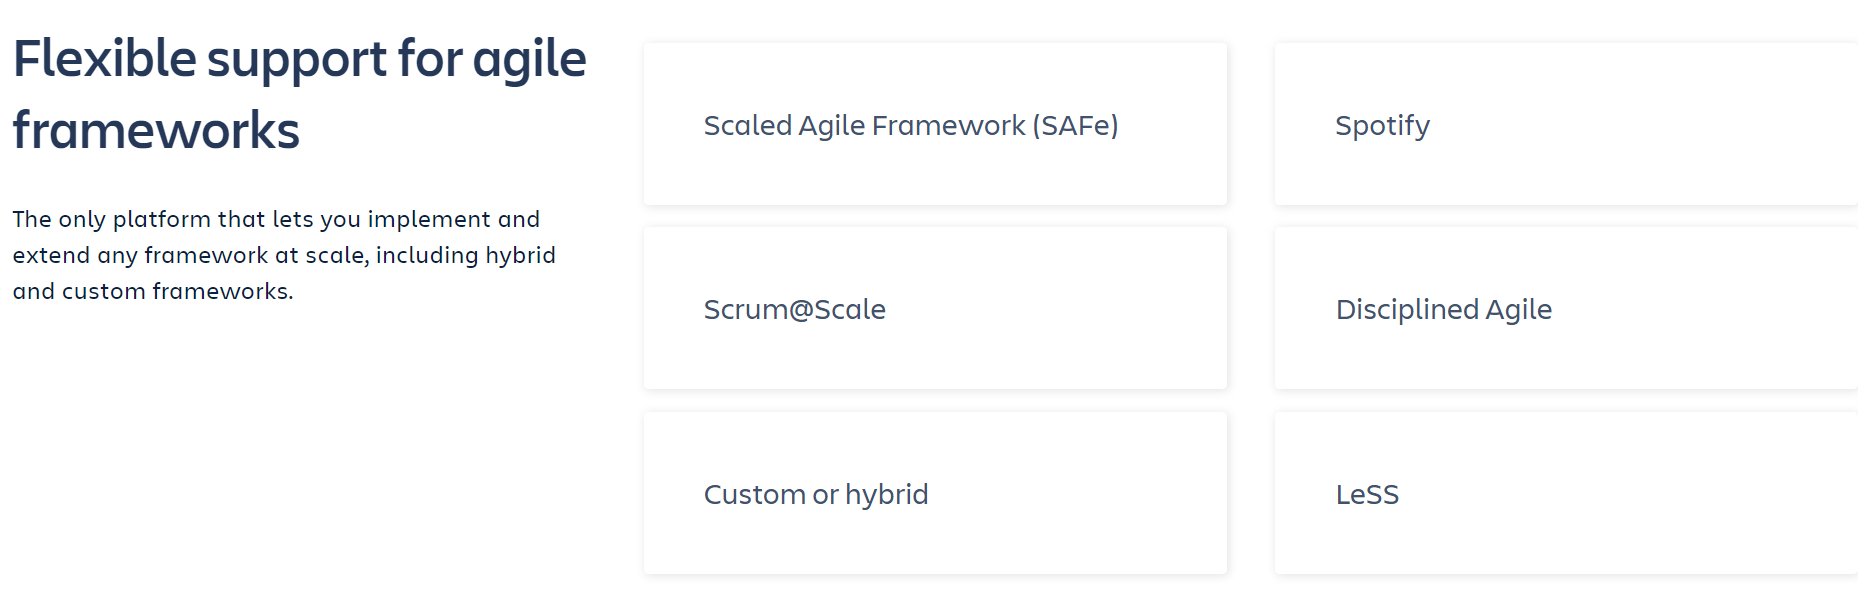Select the Spotify framework card
Viewport: 1858px width, 613px height.
pos(1566,124)
